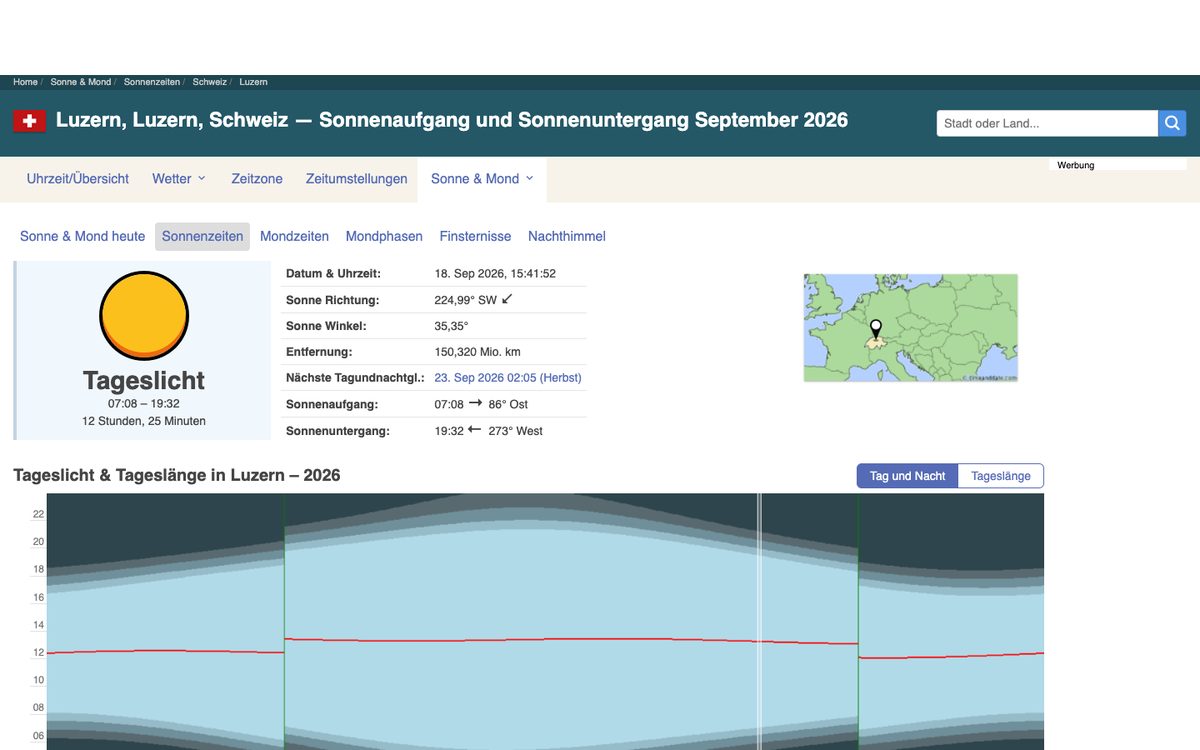Open Sonne & Mond breadcrumb link

tap(80, 82)
